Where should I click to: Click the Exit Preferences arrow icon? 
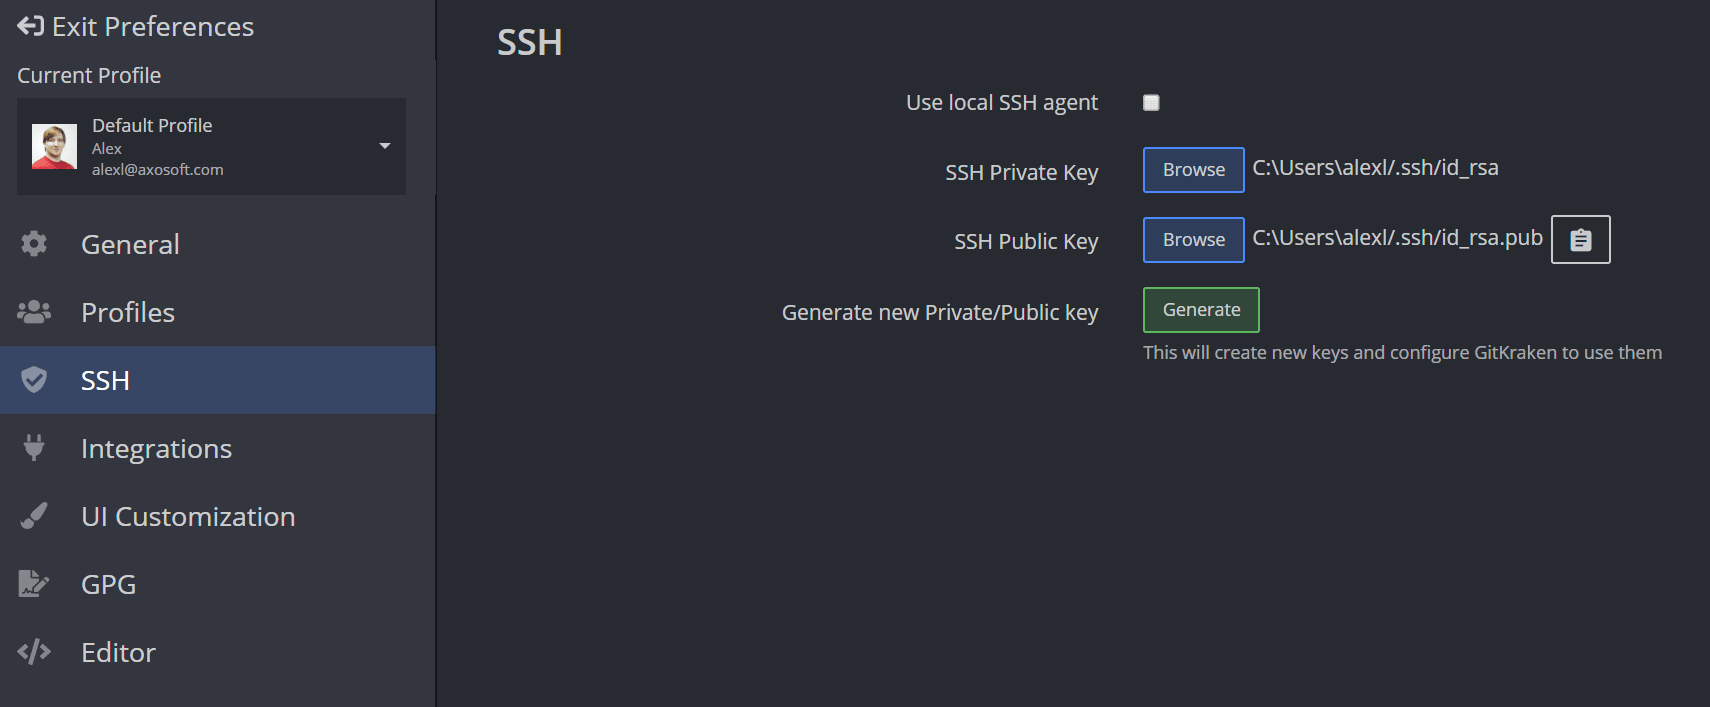point(30,26)
